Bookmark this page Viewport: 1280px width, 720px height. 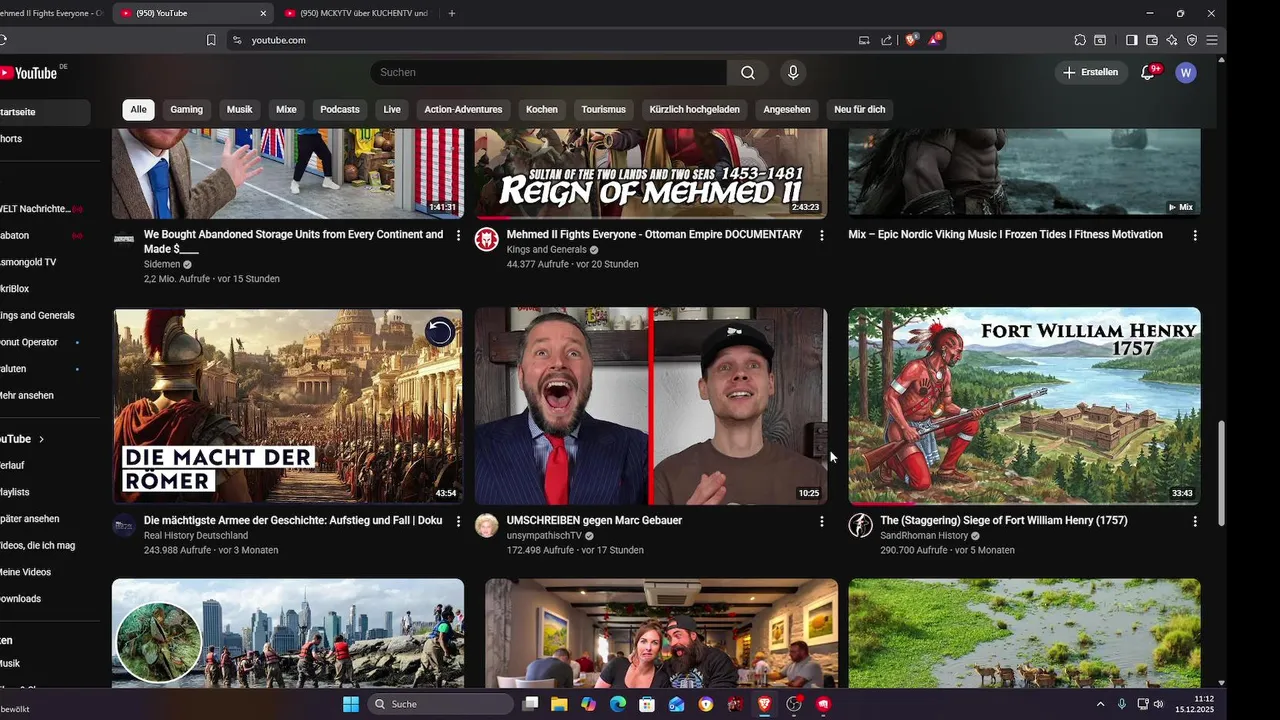(211, 40)
